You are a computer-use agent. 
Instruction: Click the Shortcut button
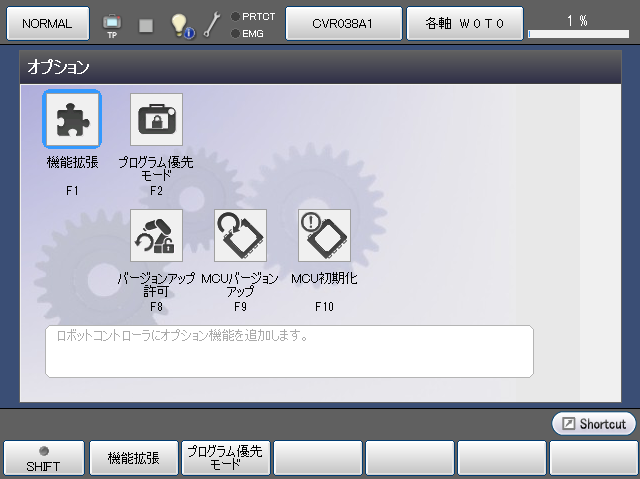point(593,424)
